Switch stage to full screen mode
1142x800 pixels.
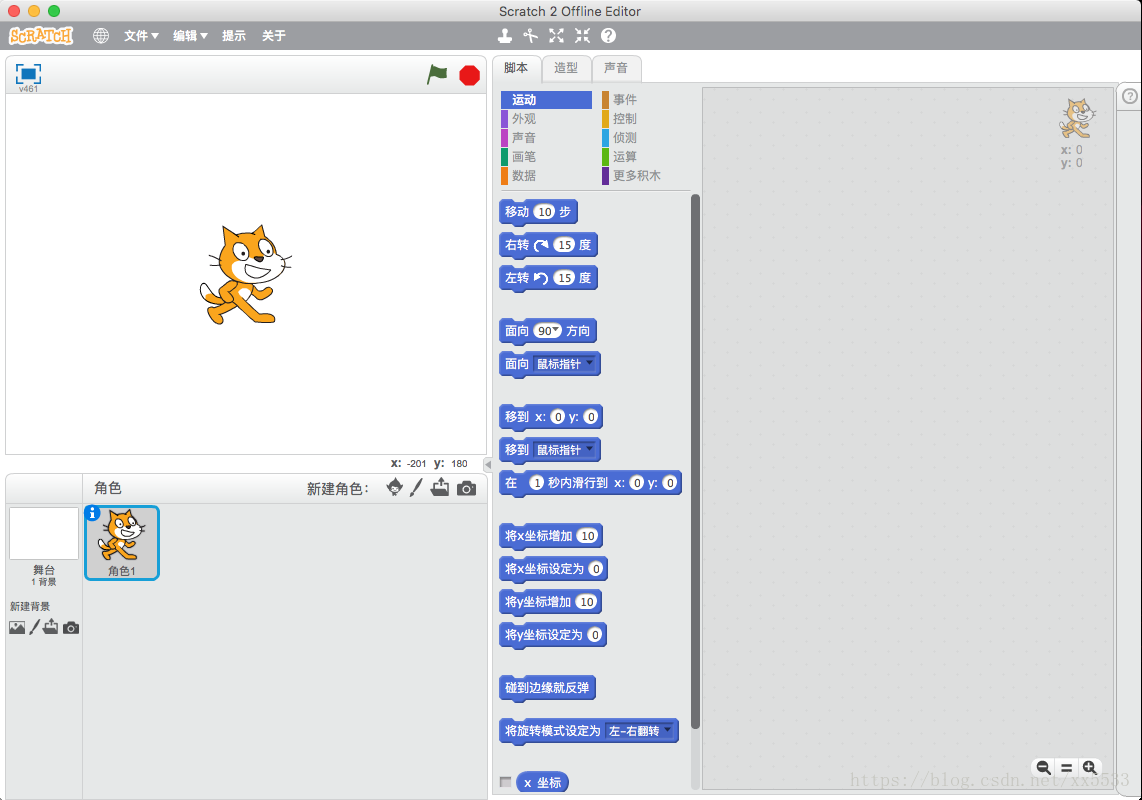click(28, 74)
